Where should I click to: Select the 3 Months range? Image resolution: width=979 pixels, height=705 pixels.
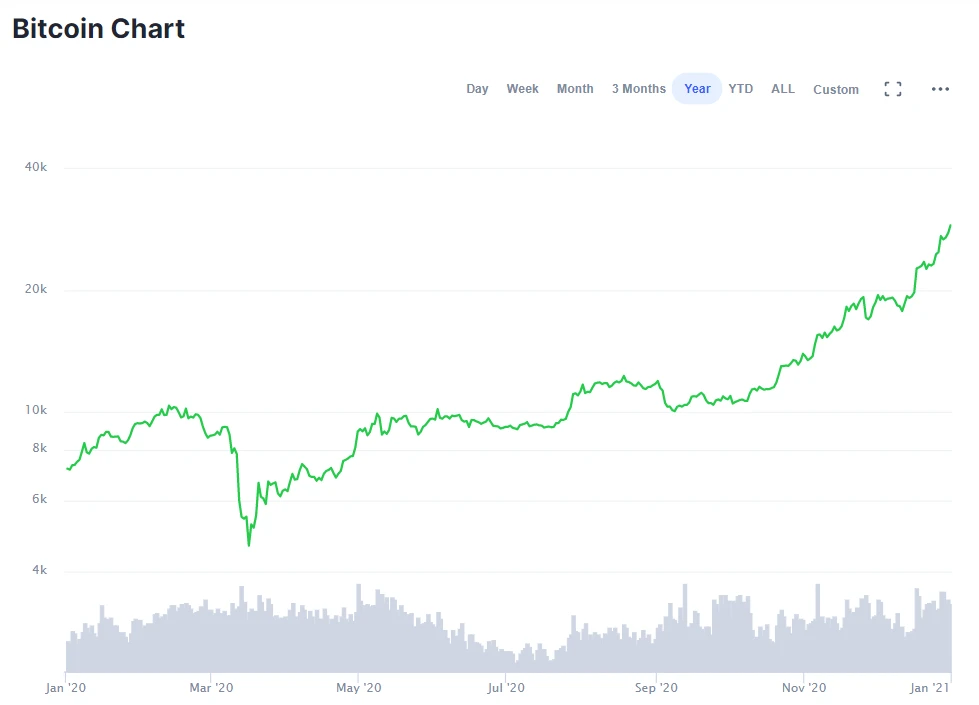click(638, 89)
